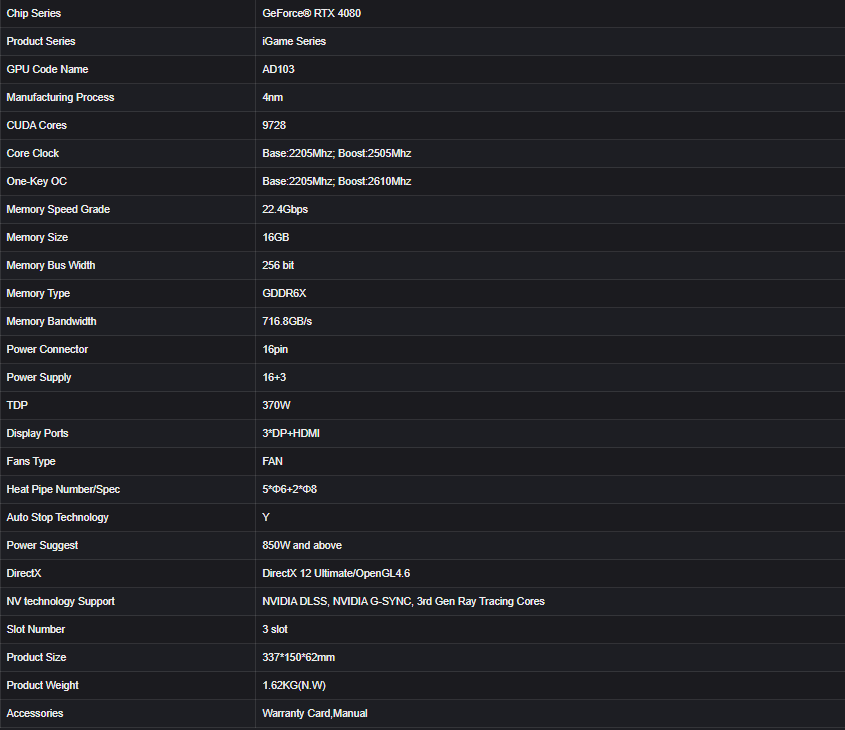Screen dimensions: 845x730
Task: Select the Manufacturing Process label
Action: 60,98
